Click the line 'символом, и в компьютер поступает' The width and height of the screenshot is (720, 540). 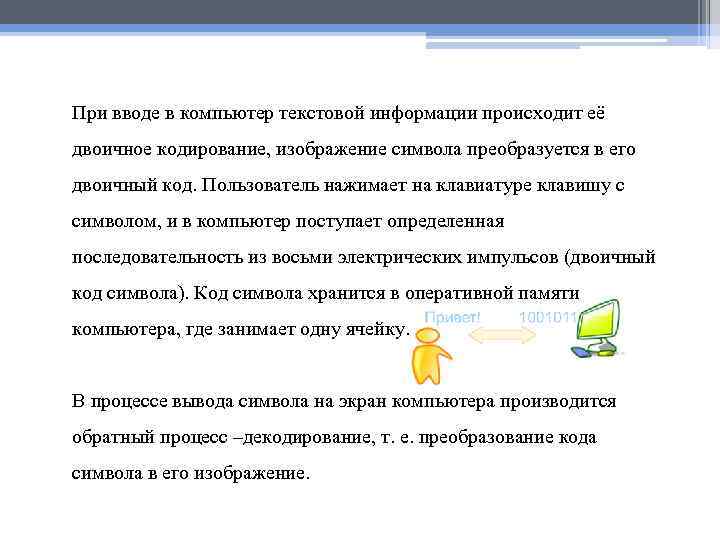click(288, 221)
